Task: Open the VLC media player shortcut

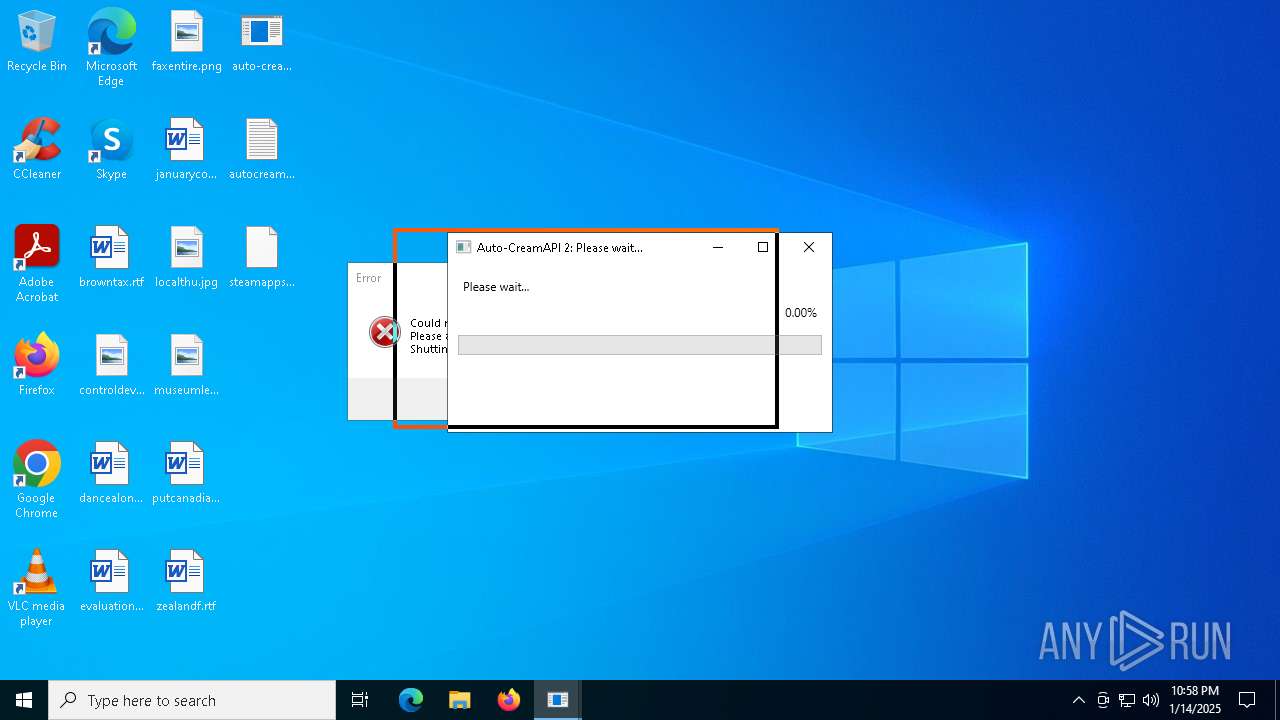Action: (37, 588)
